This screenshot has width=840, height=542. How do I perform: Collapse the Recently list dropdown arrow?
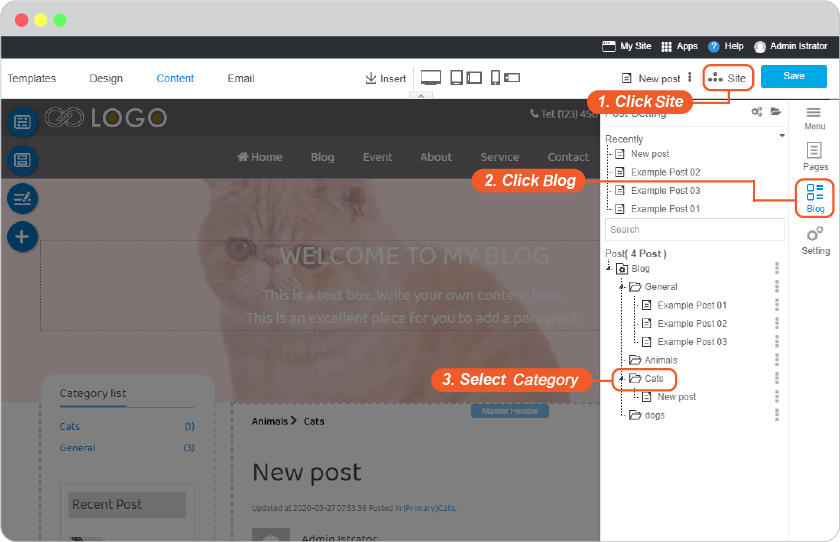coord(782,136)
